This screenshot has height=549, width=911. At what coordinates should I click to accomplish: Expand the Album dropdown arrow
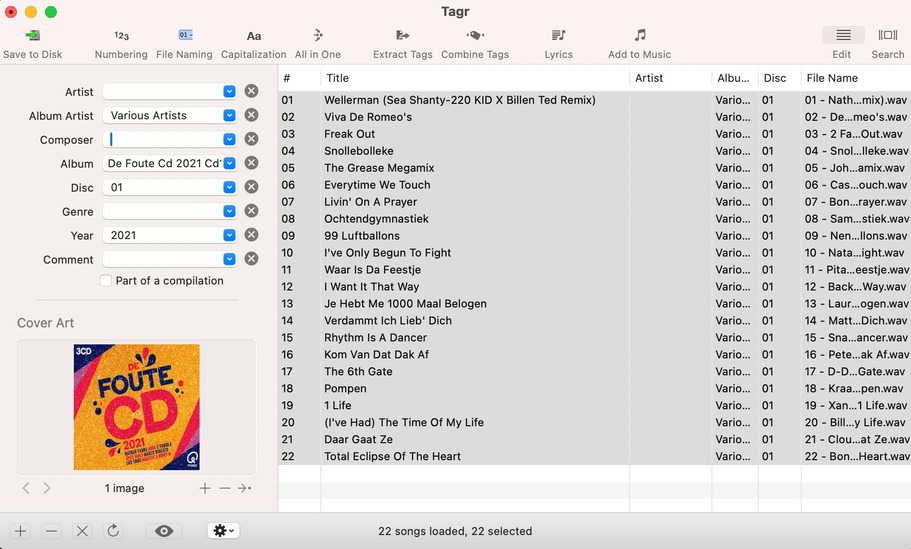click(x=229, y=163)
